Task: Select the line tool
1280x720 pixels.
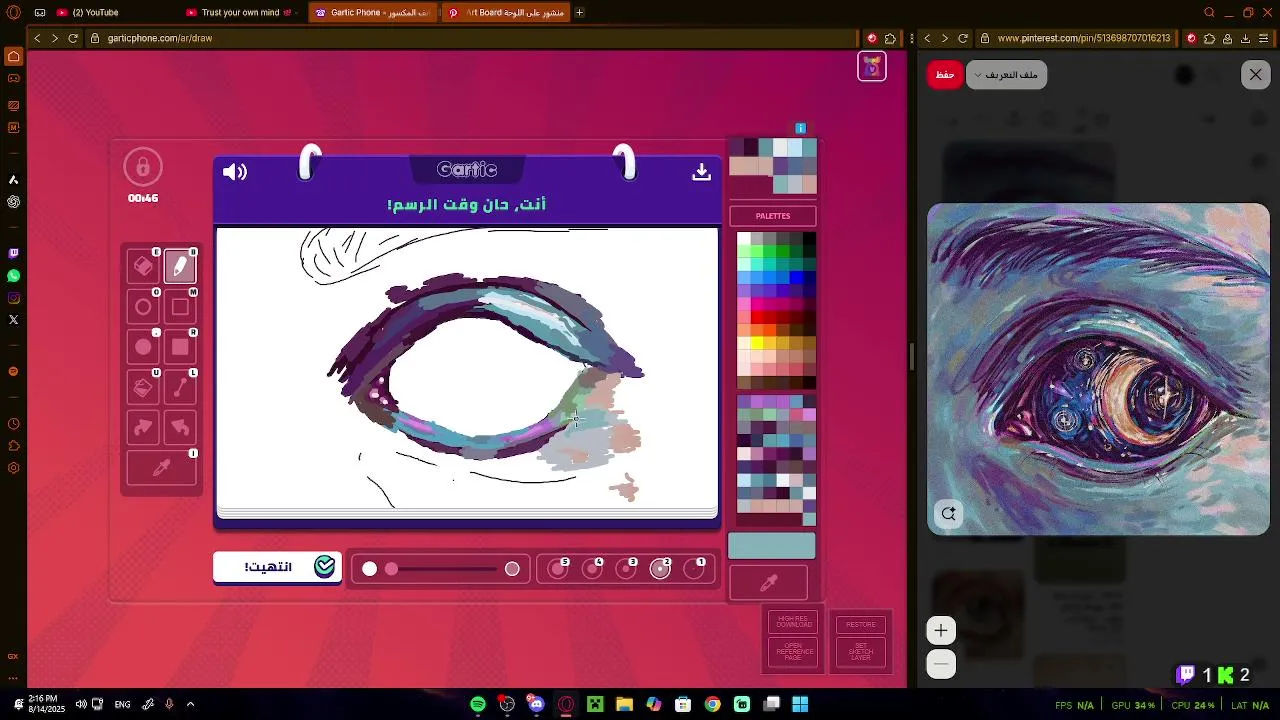Action: click(180, 387)
